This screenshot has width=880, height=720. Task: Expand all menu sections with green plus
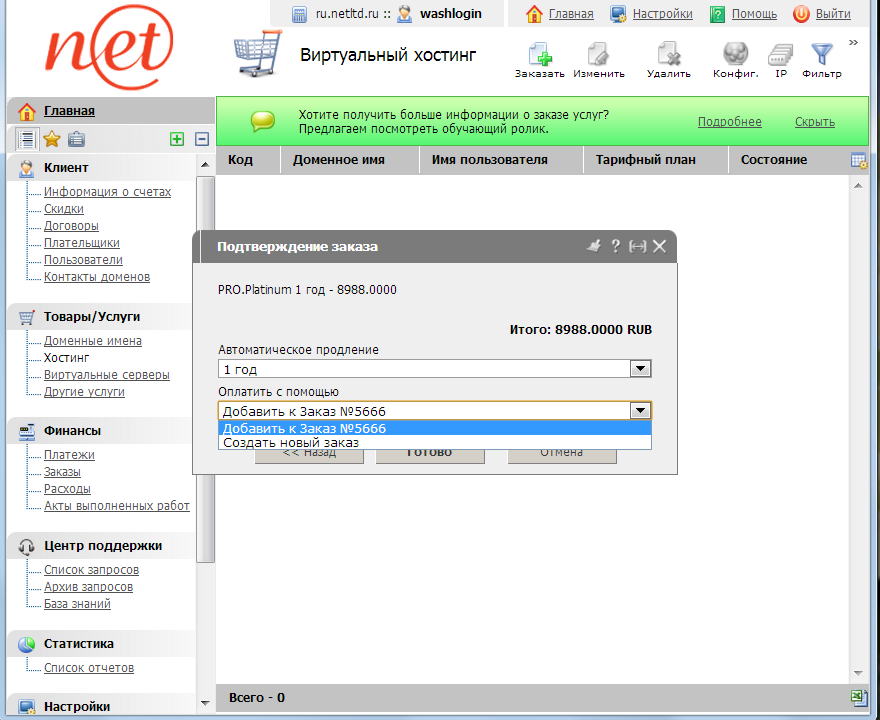coord(177,139)
